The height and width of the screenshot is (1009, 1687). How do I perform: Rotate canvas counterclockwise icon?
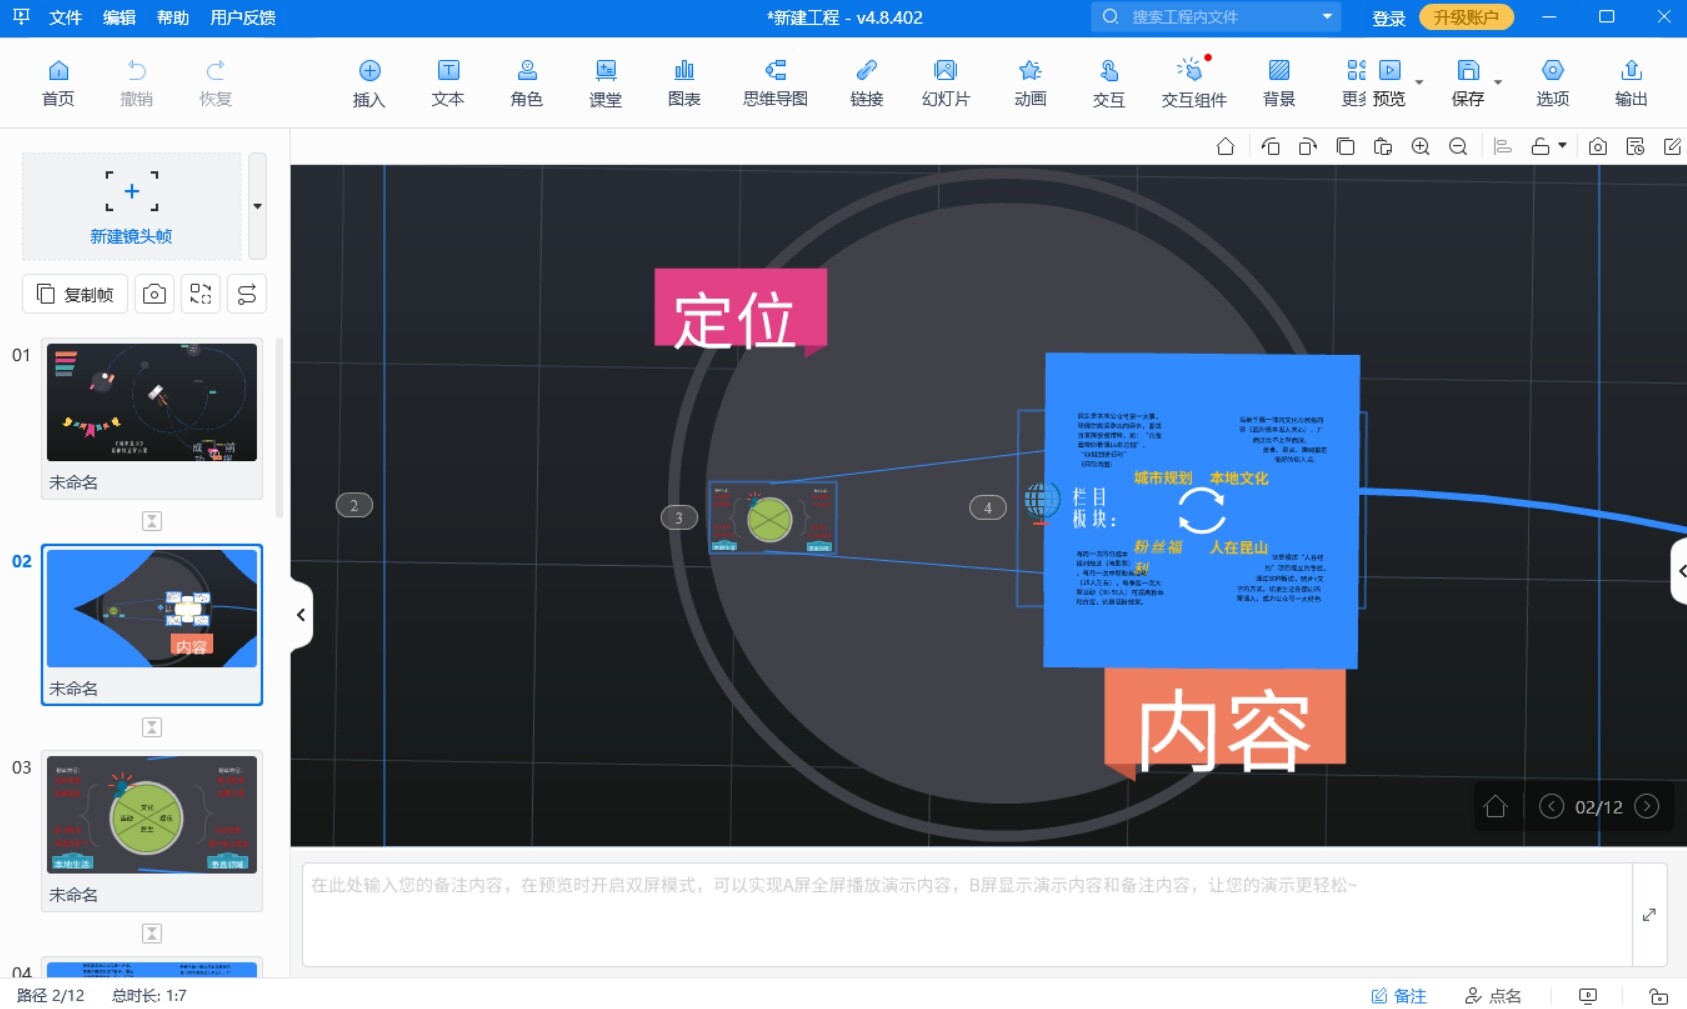(1271, 147)
